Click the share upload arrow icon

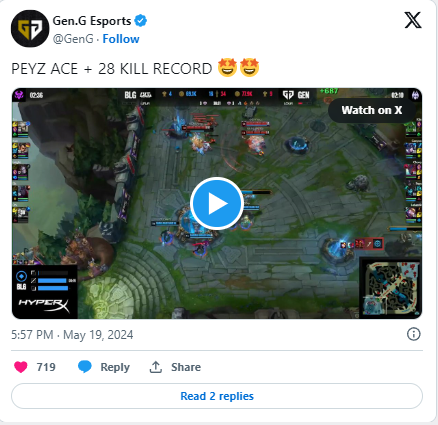(155, 367)
